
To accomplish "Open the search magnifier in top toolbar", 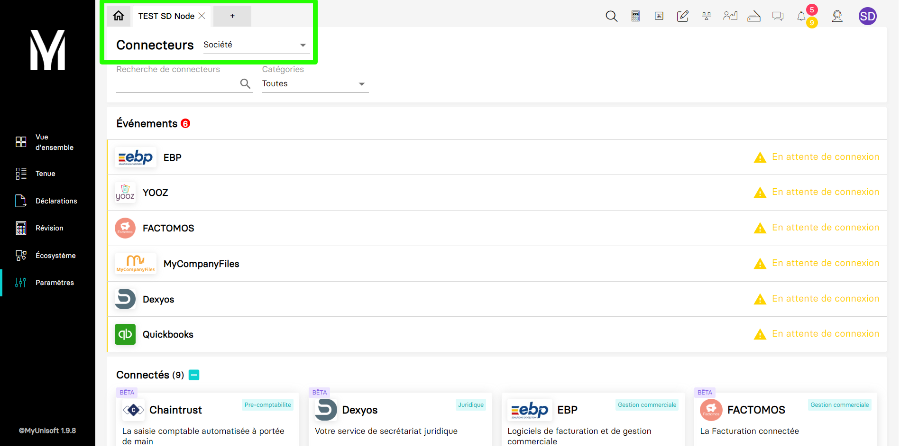I will click(x=611, y=16).
